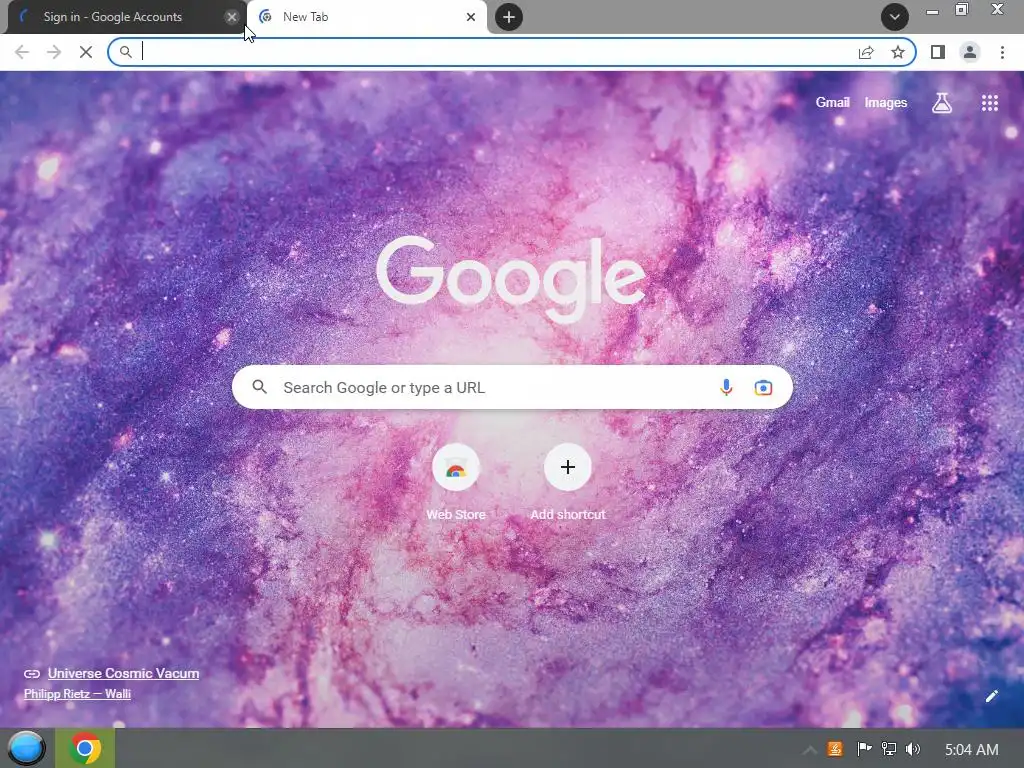Toggle the side panel
The height and width of the screenshot is (768, 1024).
pyautogui.click(x=938, y=52)
